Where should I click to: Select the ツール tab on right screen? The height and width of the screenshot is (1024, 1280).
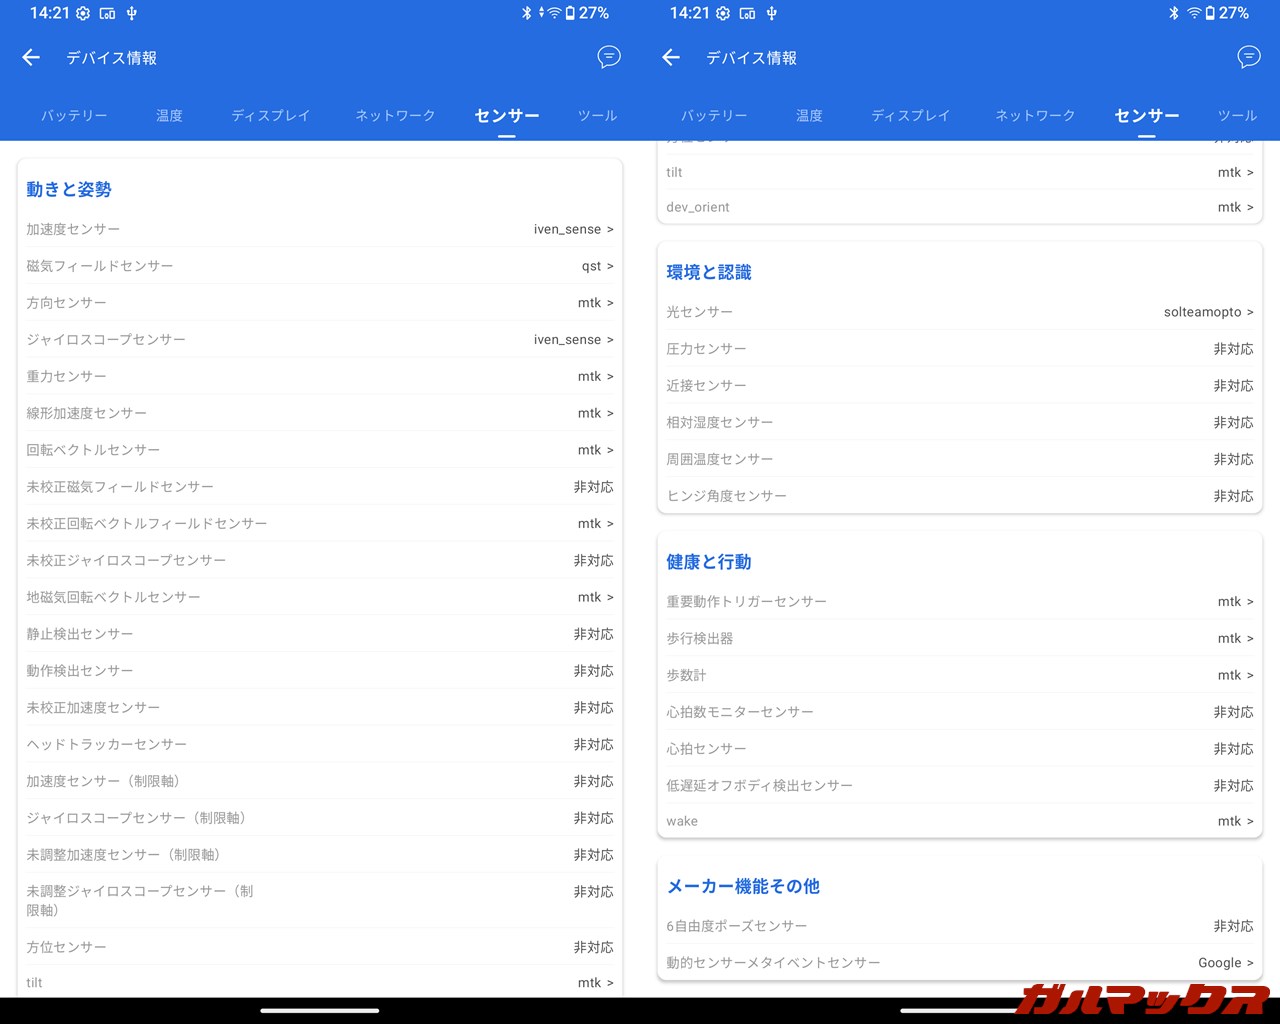1237,115
